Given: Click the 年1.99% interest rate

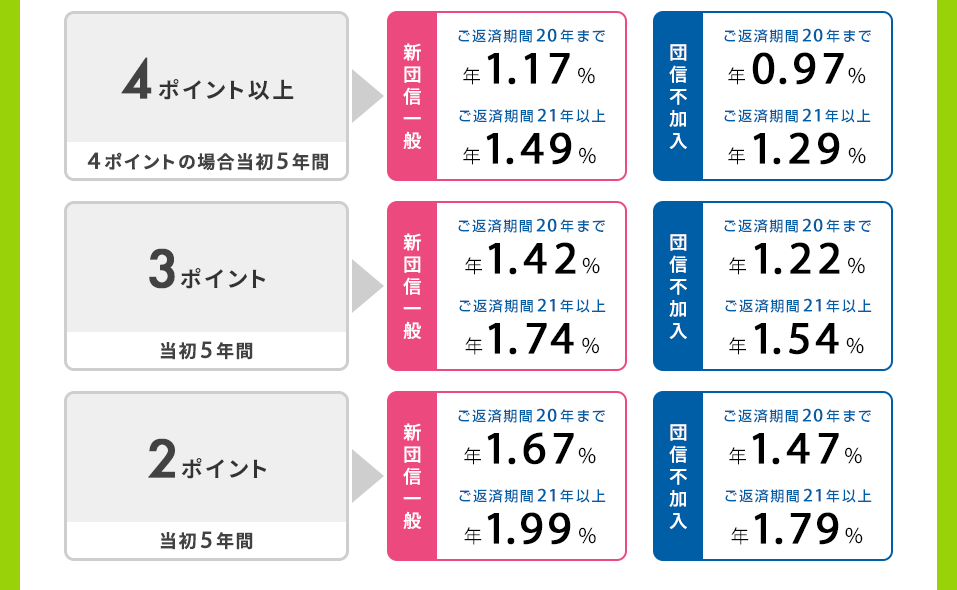Looking at the screenshot, I should [531, 531].
